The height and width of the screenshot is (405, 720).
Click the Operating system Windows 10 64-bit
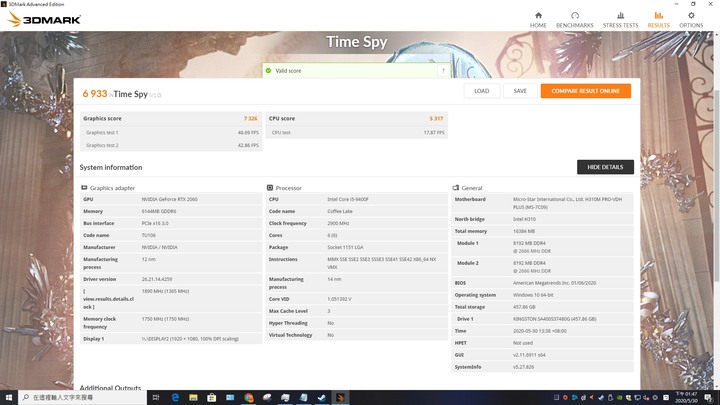[x=533, y=295]
